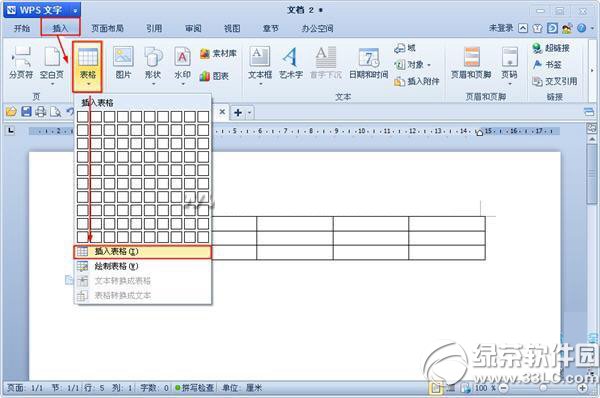600x398 pixels.
Task: Click the Page Number (页码) icon
Action: tap(510, 62)
